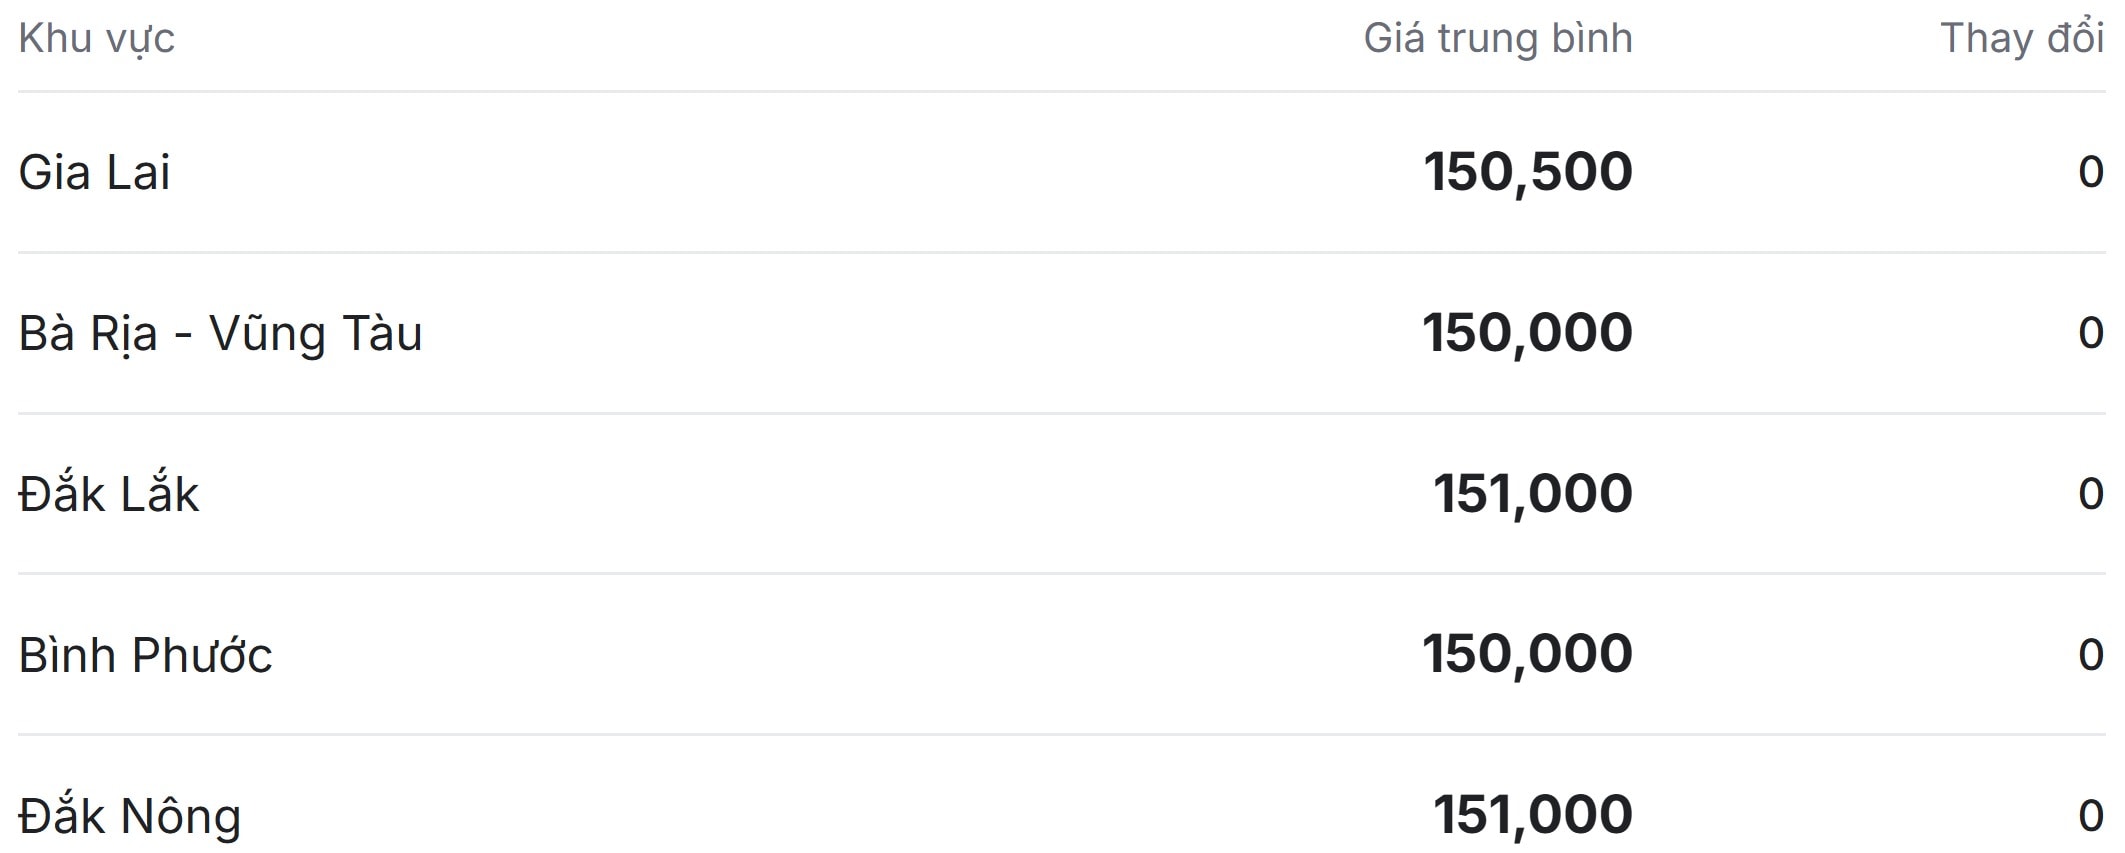Click the change value for Gia Lai

[2090, 172]
